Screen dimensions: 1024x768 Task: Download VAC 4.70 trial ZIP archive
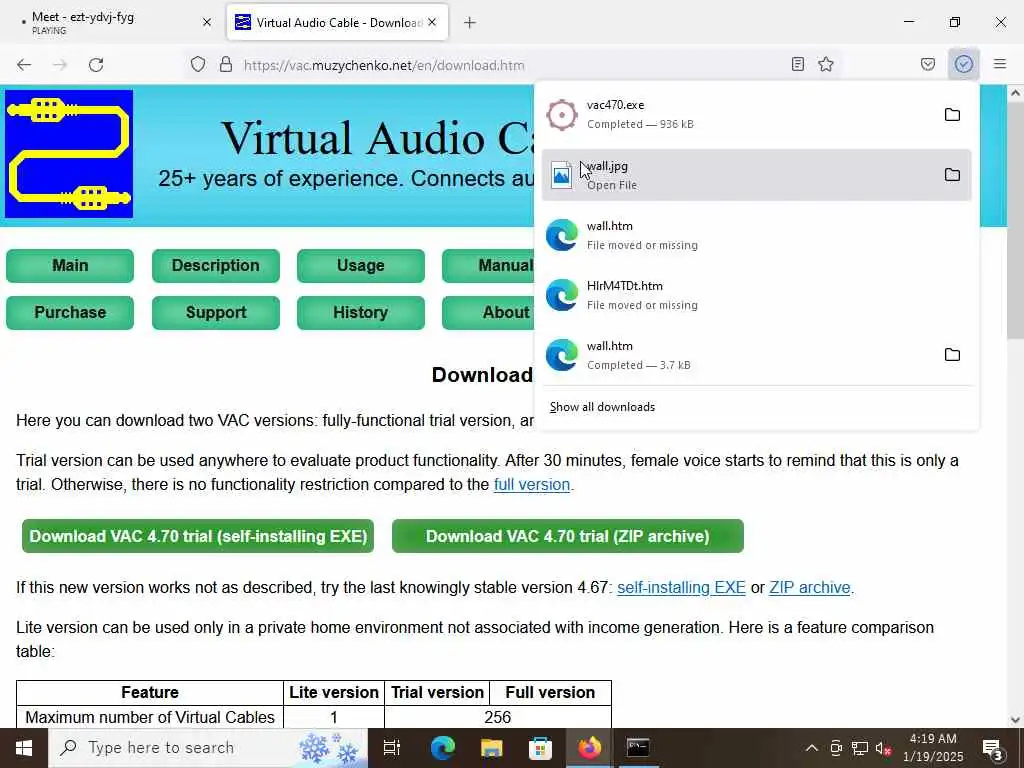pos(568,536)
